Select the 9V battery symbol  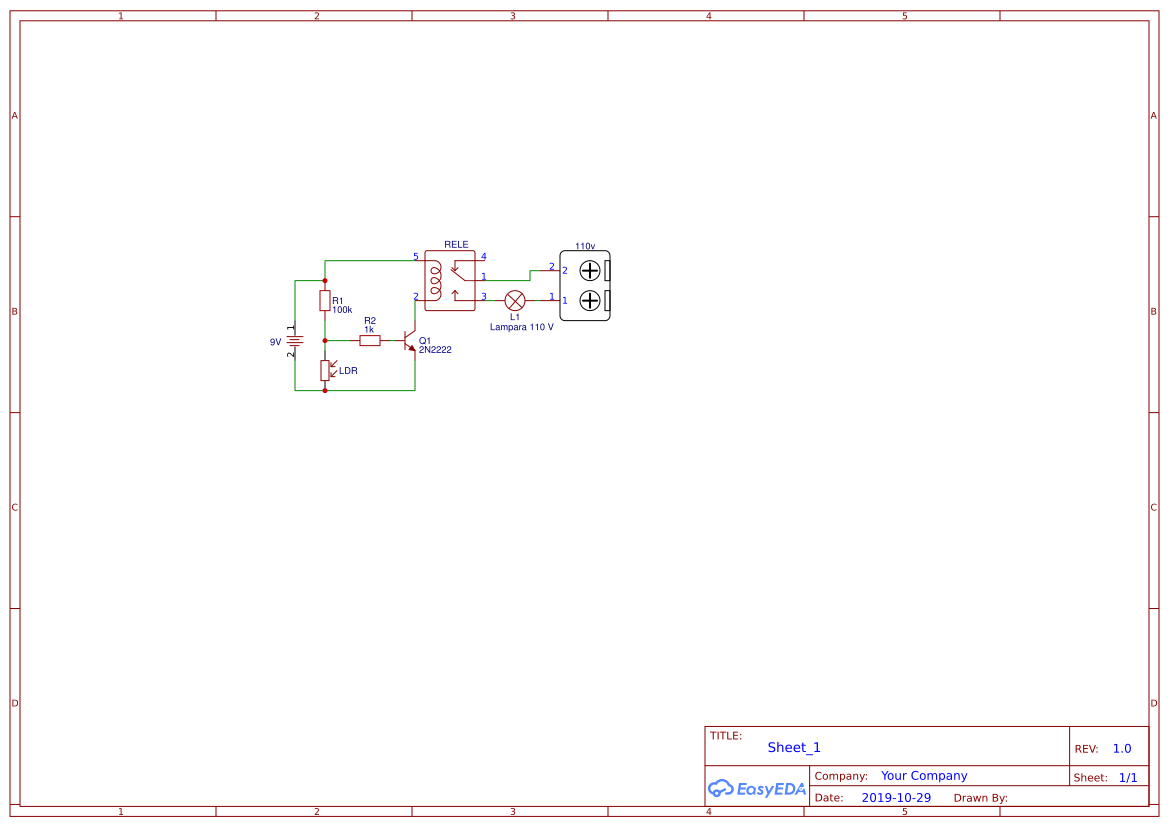pyautogui.click(x=294, y=340)
